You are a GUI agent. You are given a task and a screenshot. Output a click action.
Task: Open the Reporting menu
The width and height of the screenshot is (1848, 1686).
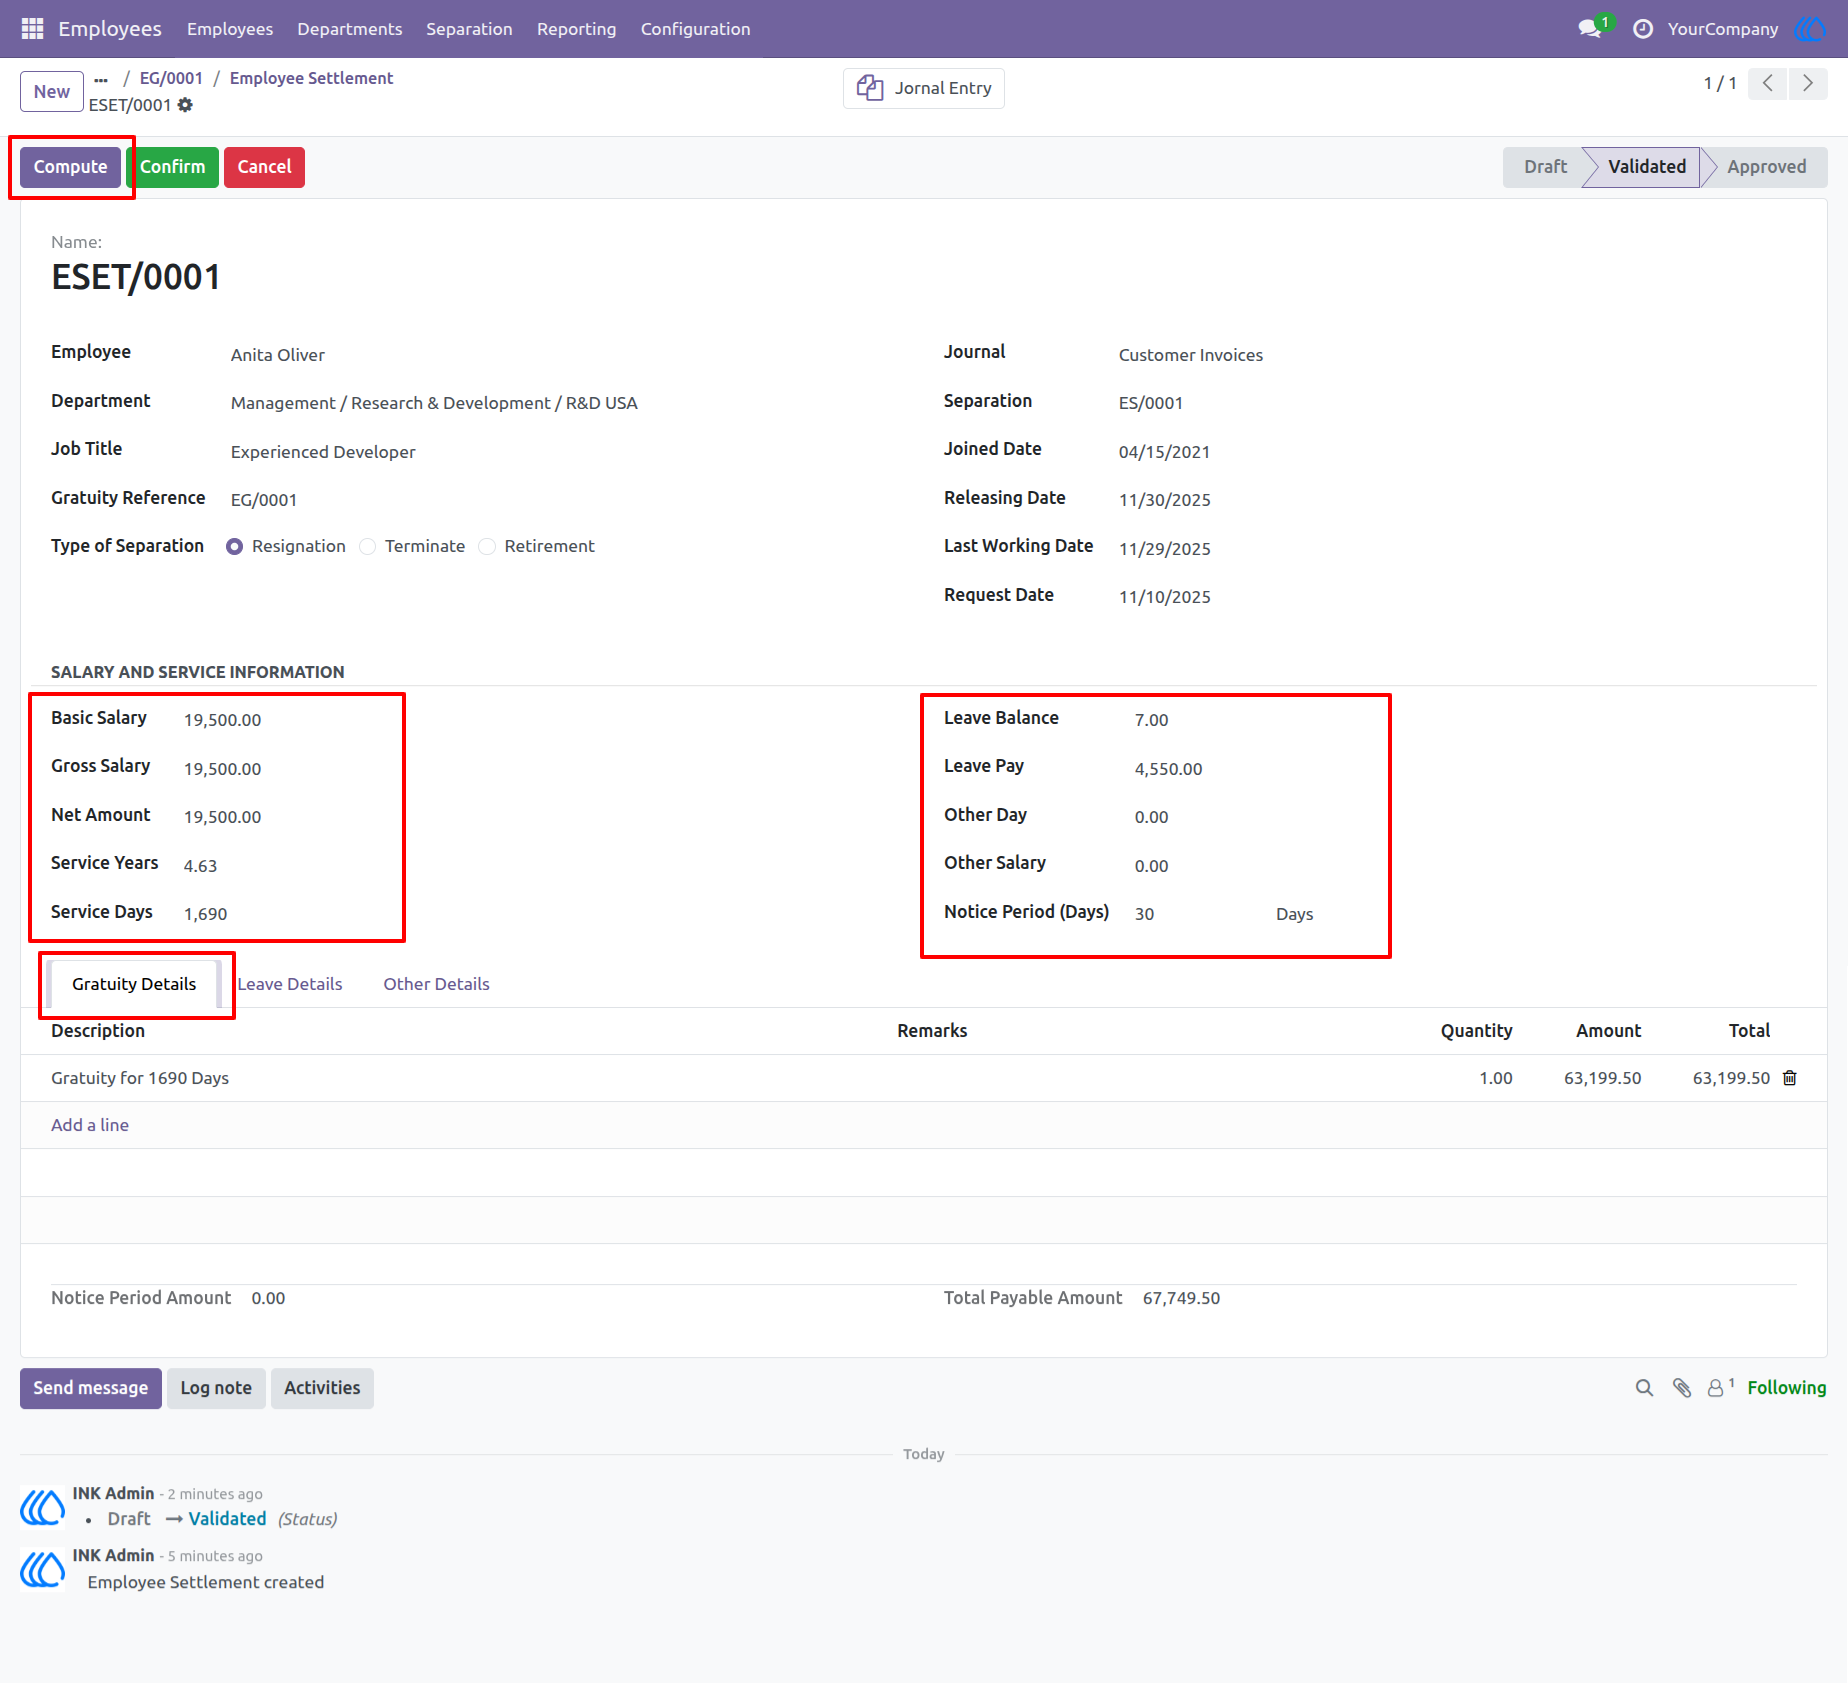tap(576, 29)
